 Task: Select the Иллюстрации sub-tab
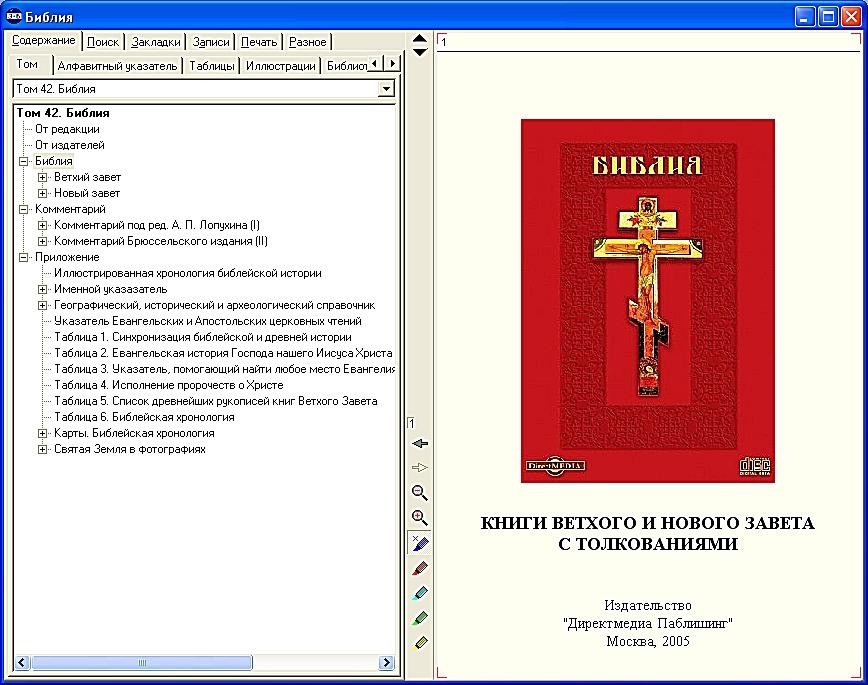281,66
